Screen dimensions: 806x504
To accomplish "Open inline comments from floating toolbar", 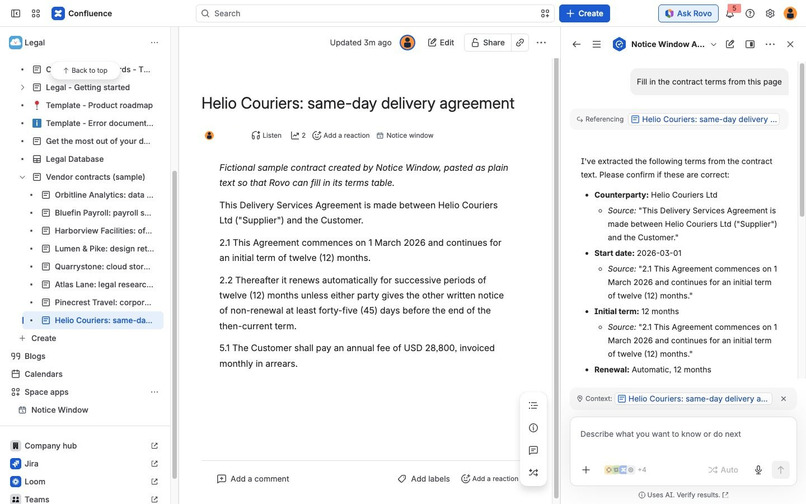I will tap(533, 450).
